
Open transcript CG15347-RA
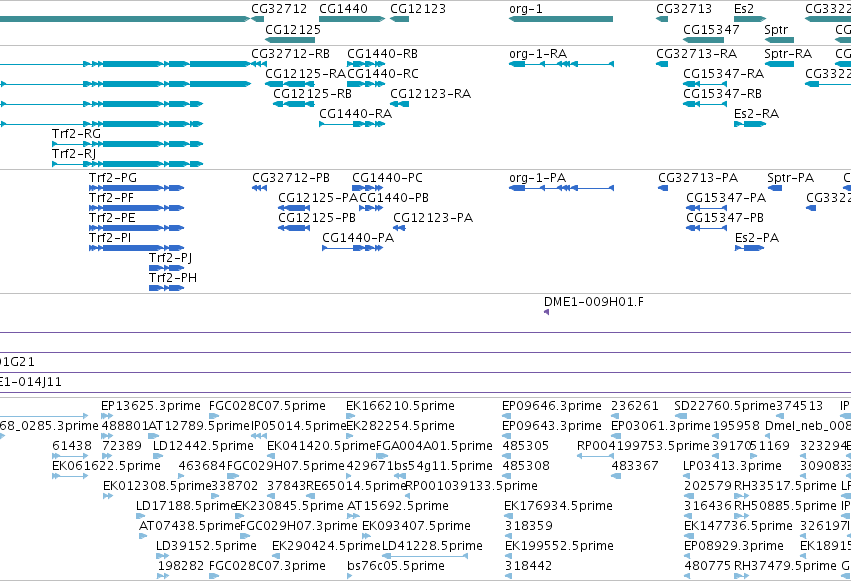pyautogui.click(x=723, y=74)
